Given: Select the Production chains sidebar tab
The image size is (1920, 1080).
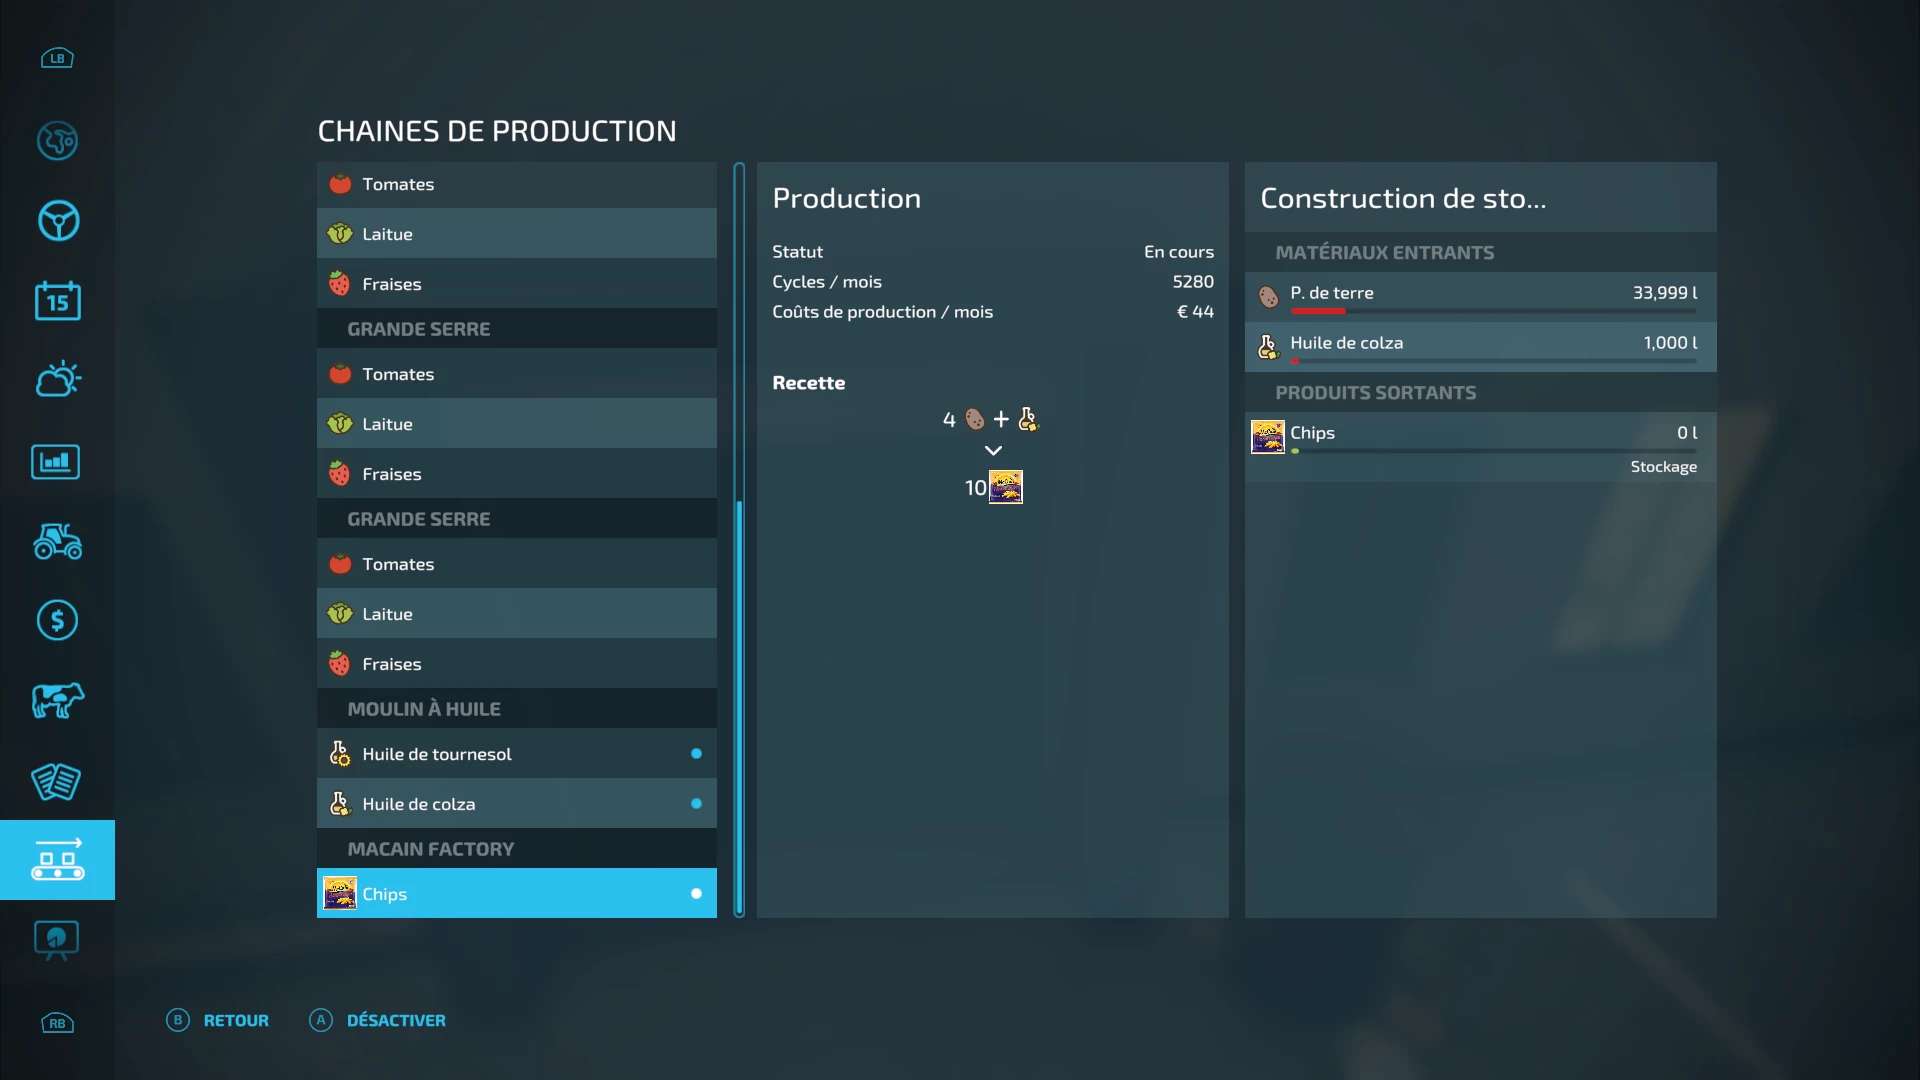Looking at the screenshot, I should pyautogui.click(x=57, y=860).
